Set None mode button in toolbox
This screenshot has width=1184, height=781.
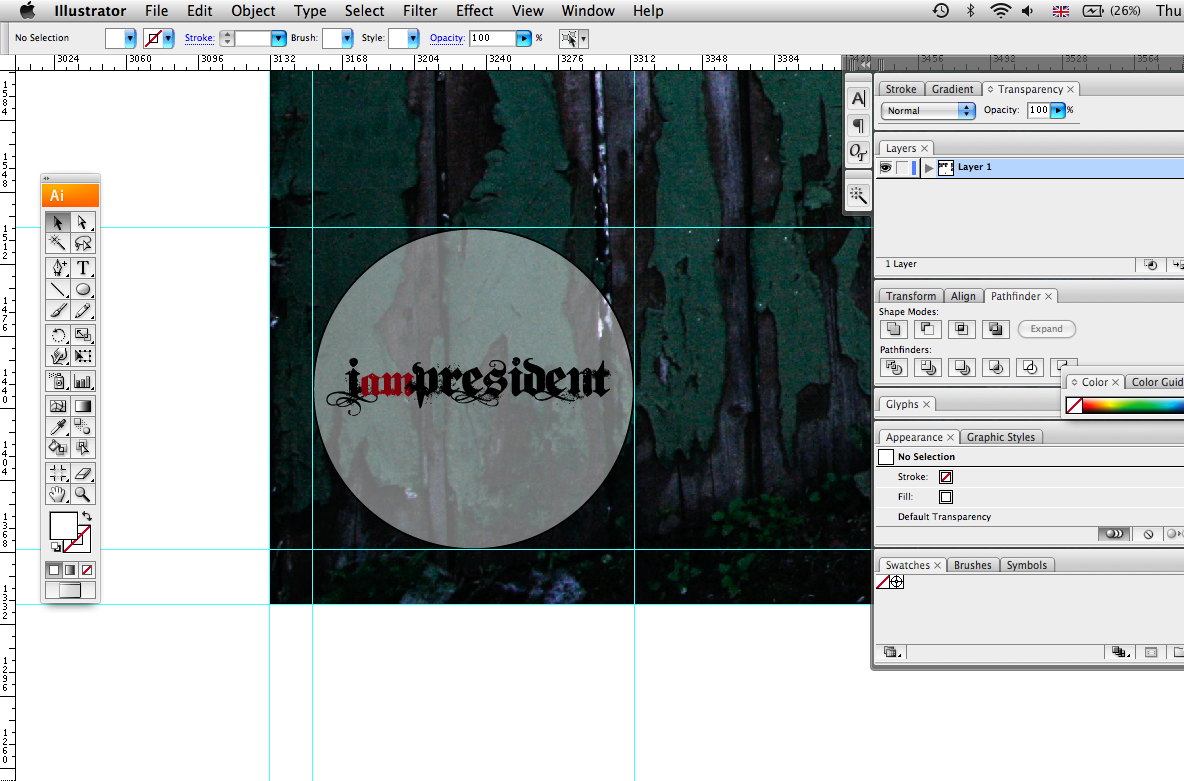click(x=87, y=570)
